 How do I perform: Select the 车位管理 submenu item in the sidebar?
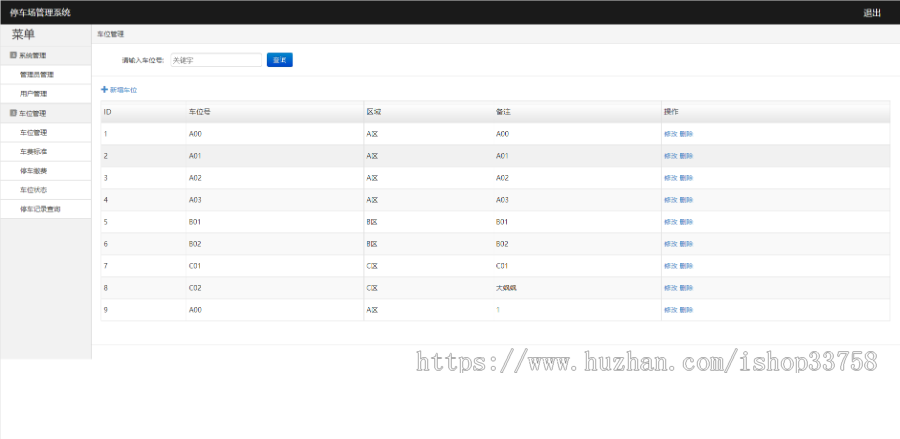click(45, 133)
